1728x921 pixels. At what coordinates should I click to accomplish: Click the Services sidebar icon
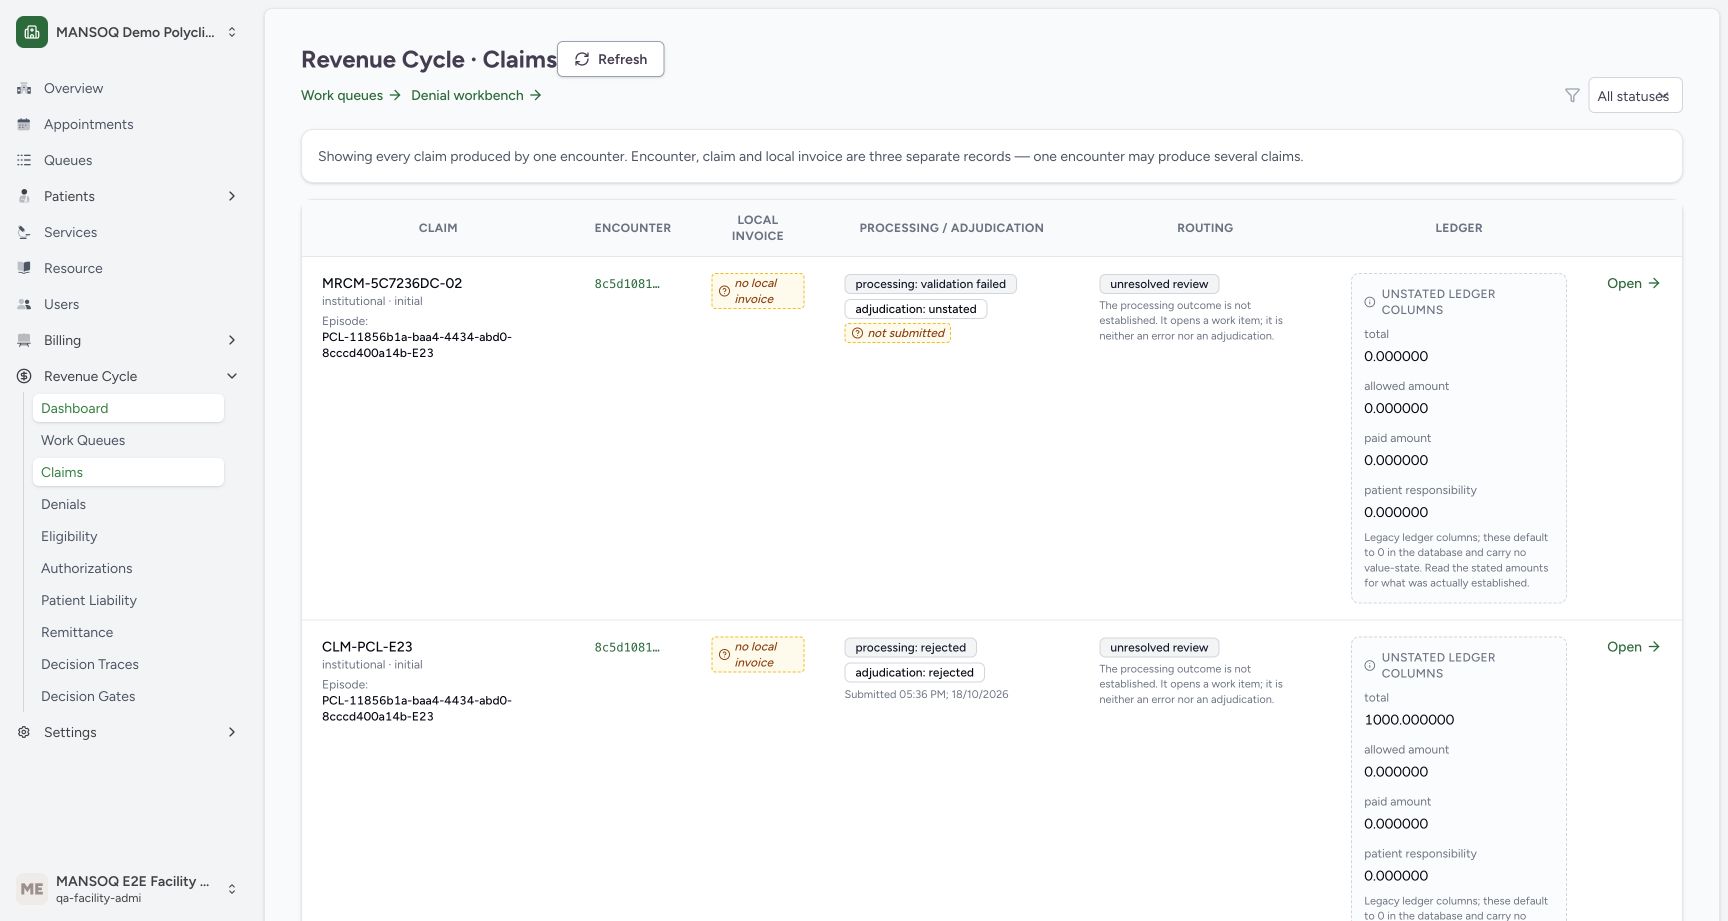24,233
